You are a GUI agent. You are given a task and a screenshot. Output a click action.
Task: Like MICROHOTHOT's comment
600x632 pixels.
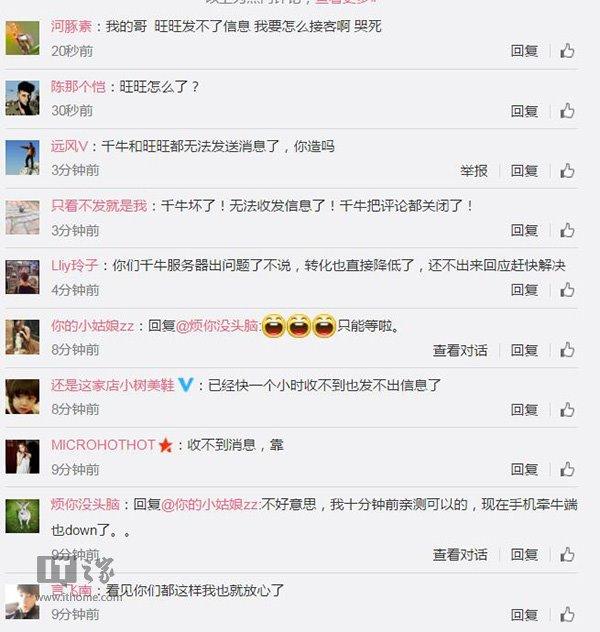click(567, 470)
